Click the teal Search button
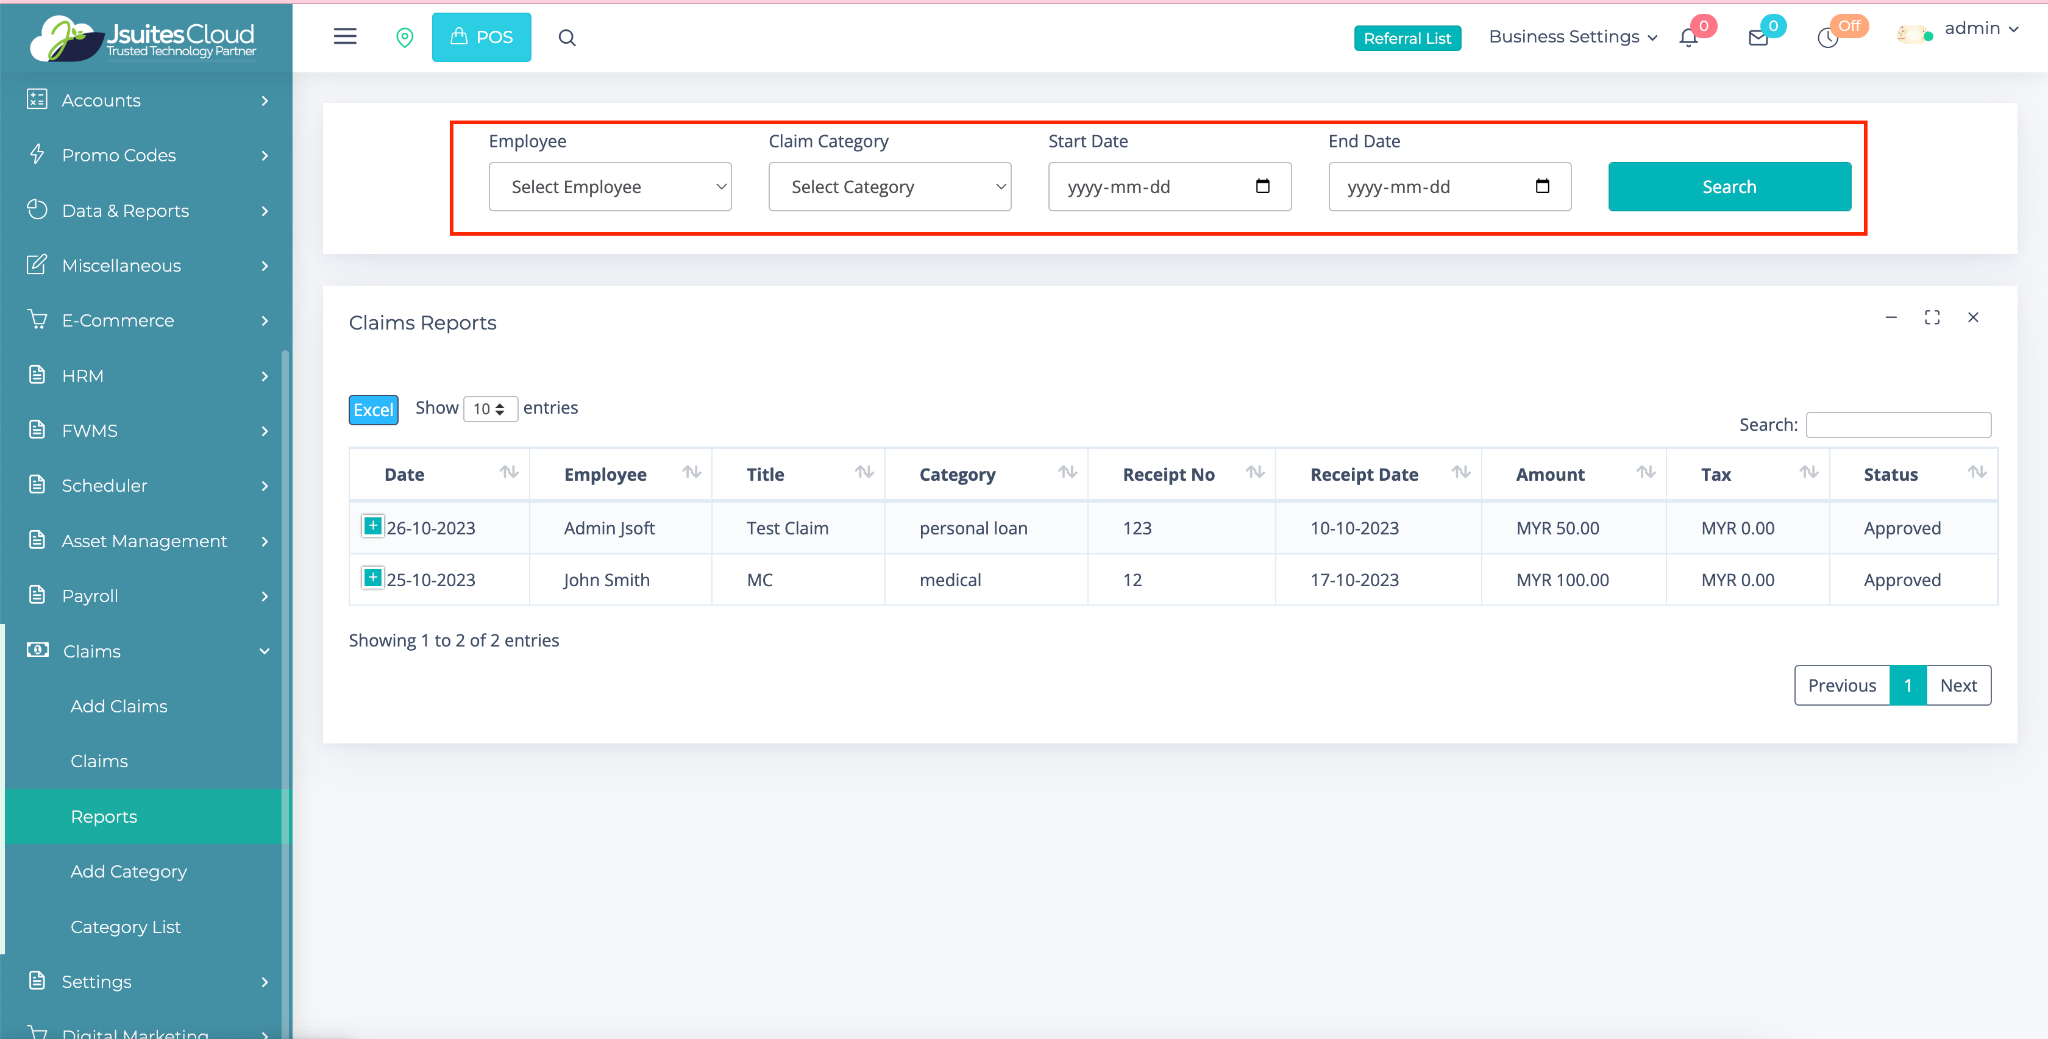This screenshot has width=2048, height=1039. (x=1729, y=187)
